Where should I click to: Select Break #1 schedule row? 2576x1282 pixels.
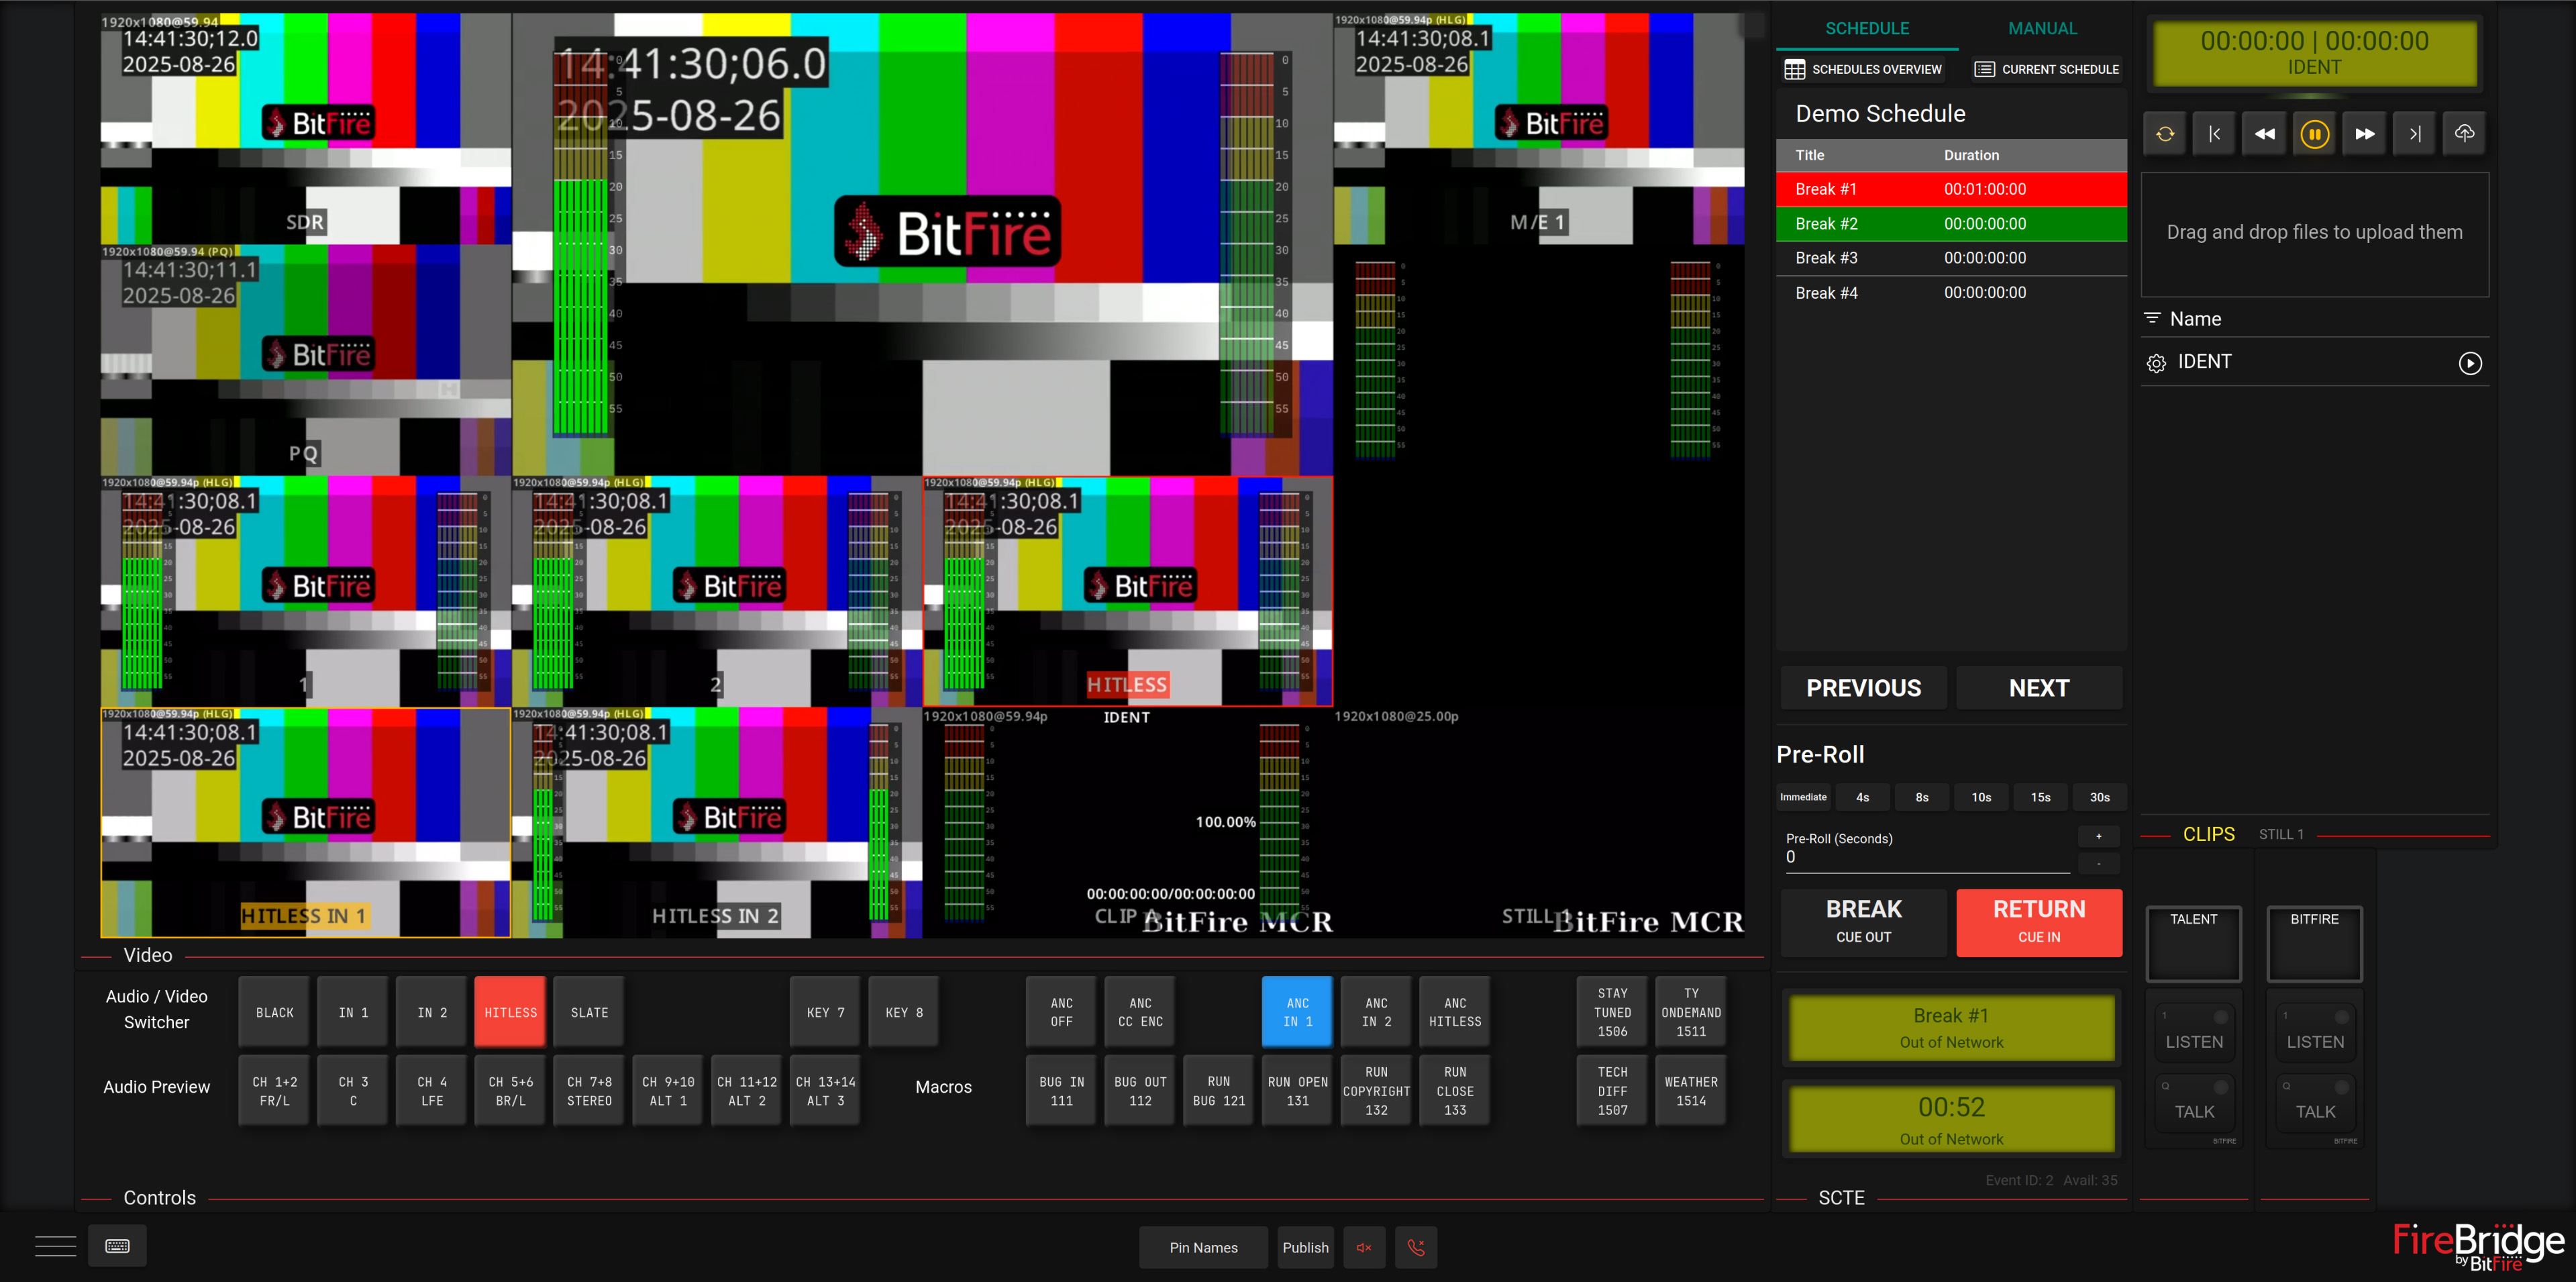(1951, 189)
